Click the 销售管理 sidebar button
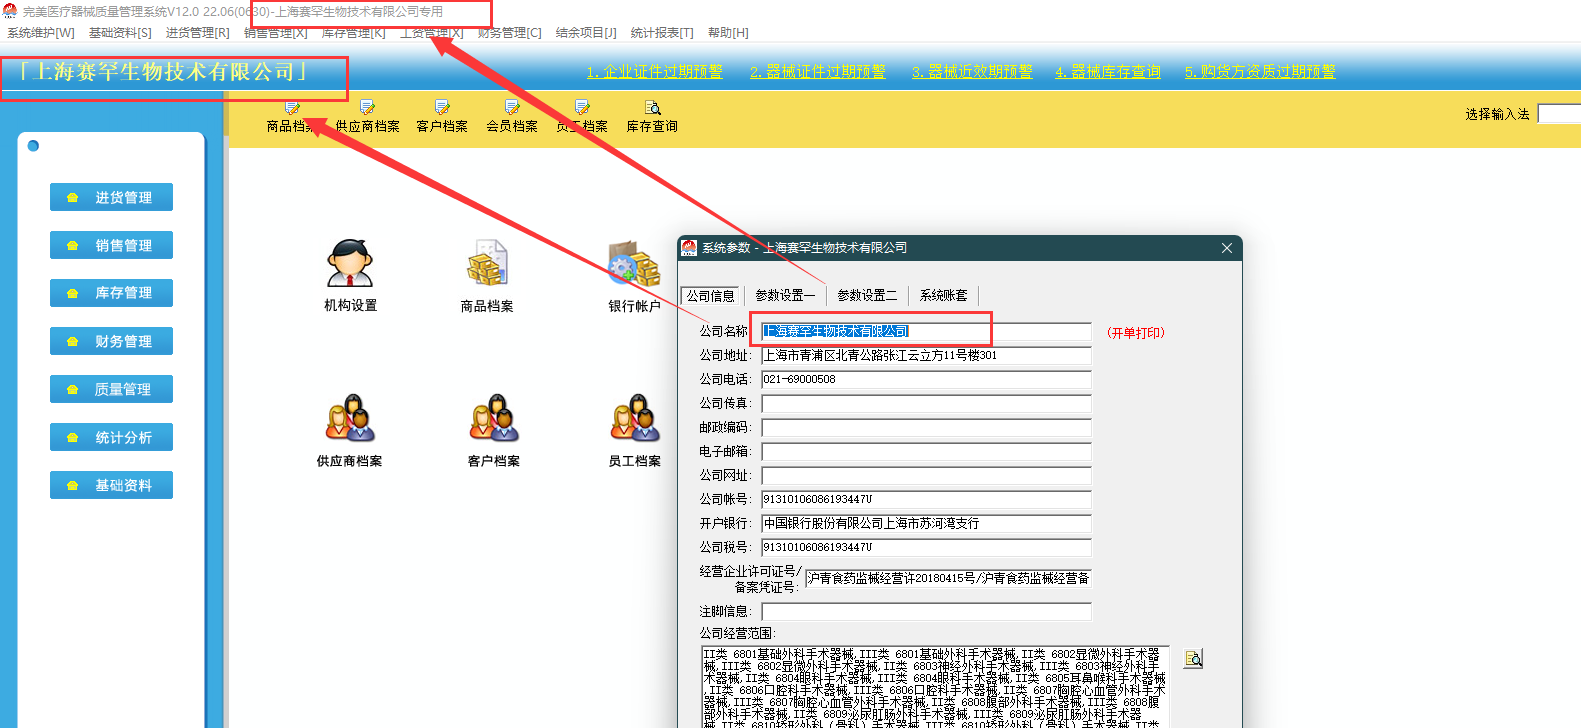This screenshot has height=728, width=1581. (x=111, y=245)
